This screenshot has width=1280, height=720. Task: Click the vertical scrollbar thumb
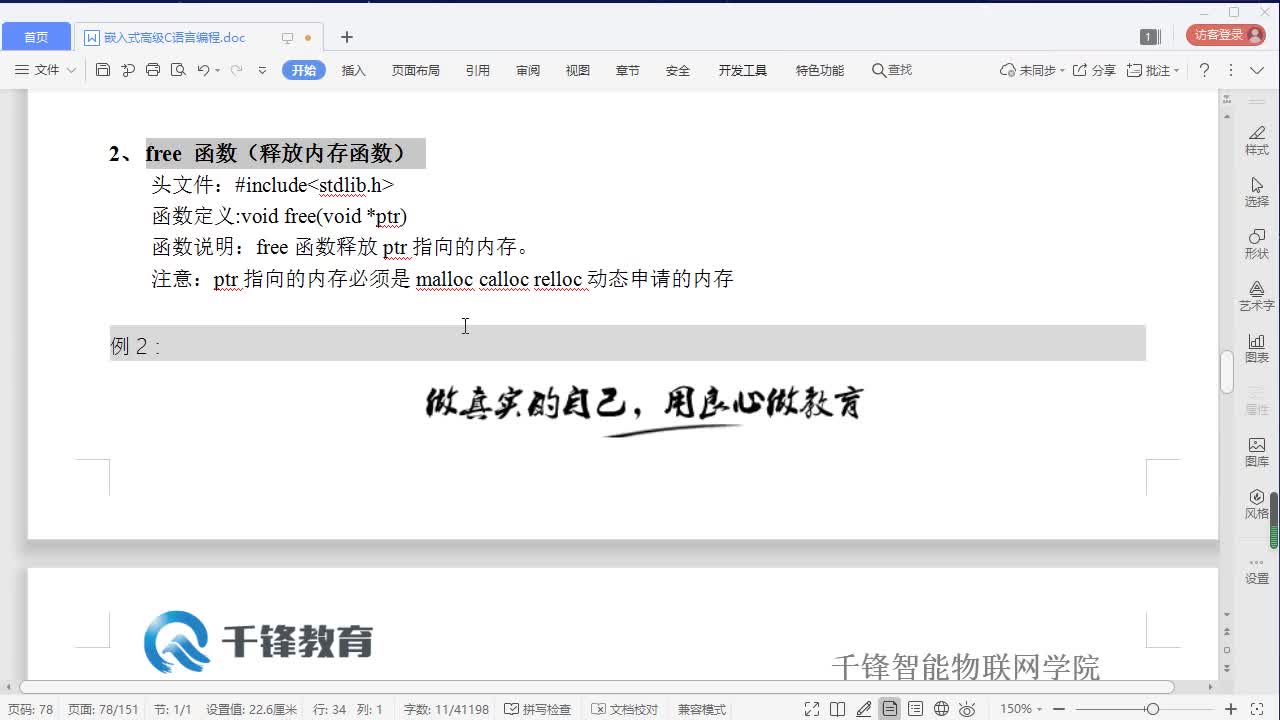click(x=1227, y=371)
